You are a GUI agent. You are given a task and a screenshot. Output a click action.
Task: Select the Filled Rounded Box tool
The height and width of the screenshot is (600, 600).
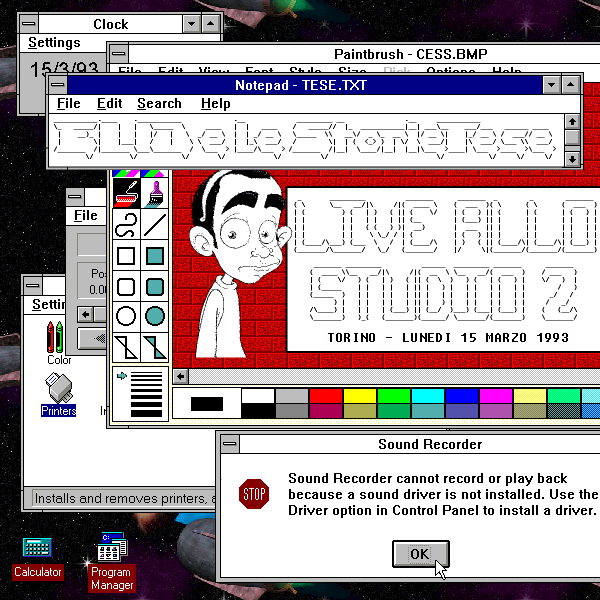point(155,287)
